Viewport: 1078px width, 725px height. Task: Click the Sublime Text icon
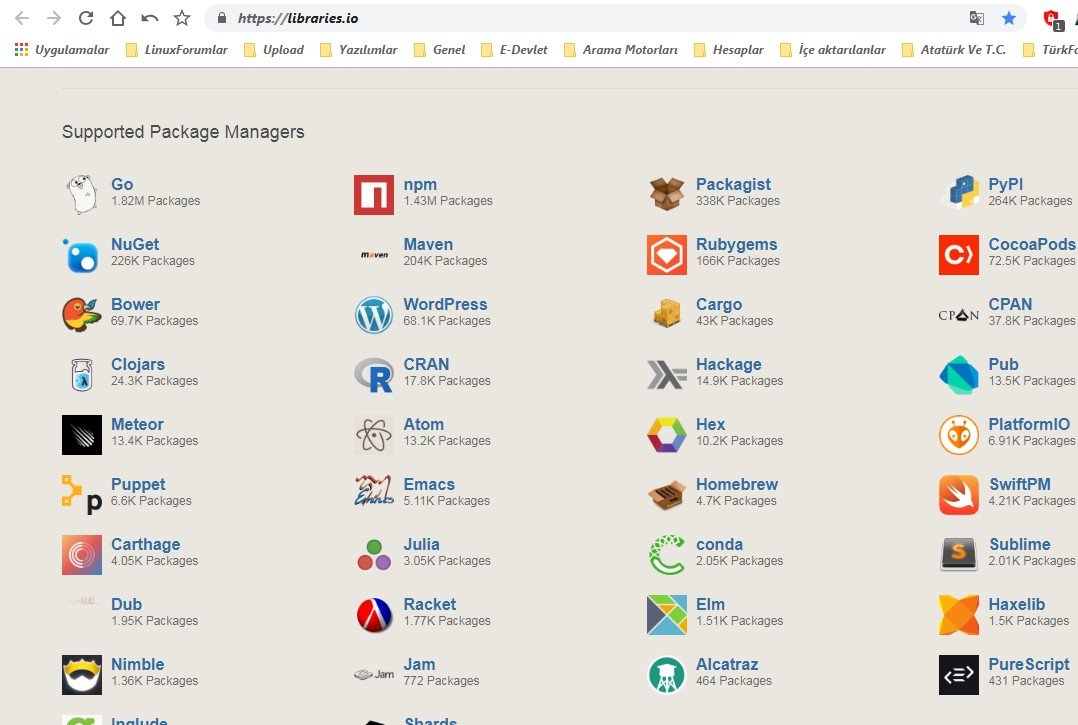[959, 555]
